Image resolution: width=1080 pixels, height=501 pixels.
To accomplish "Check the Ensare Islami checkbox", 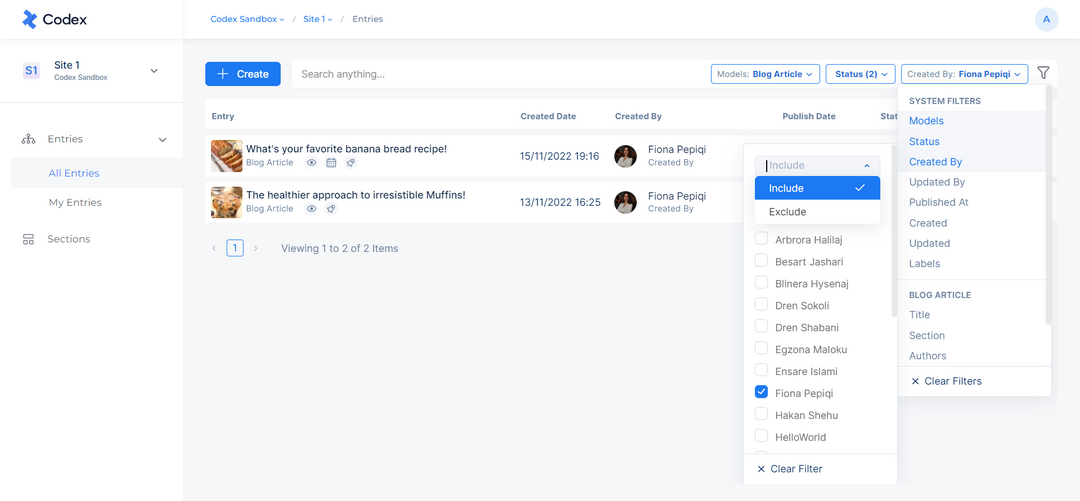I will pos(762,370).
